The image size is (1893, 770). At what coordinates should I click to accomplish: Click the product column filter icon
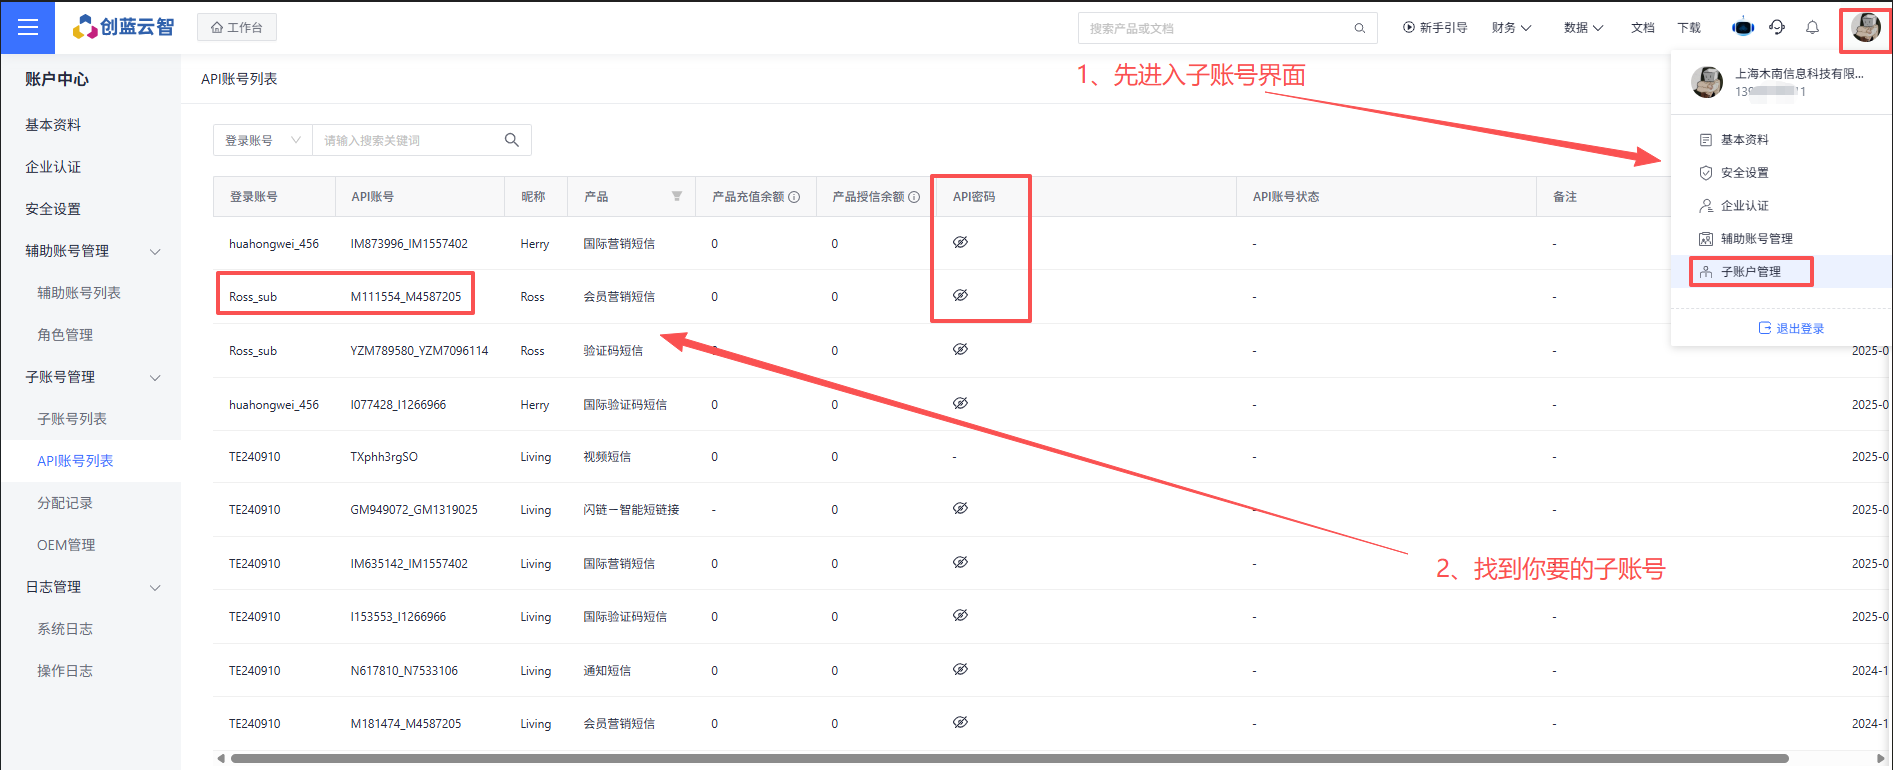(677, 197)
